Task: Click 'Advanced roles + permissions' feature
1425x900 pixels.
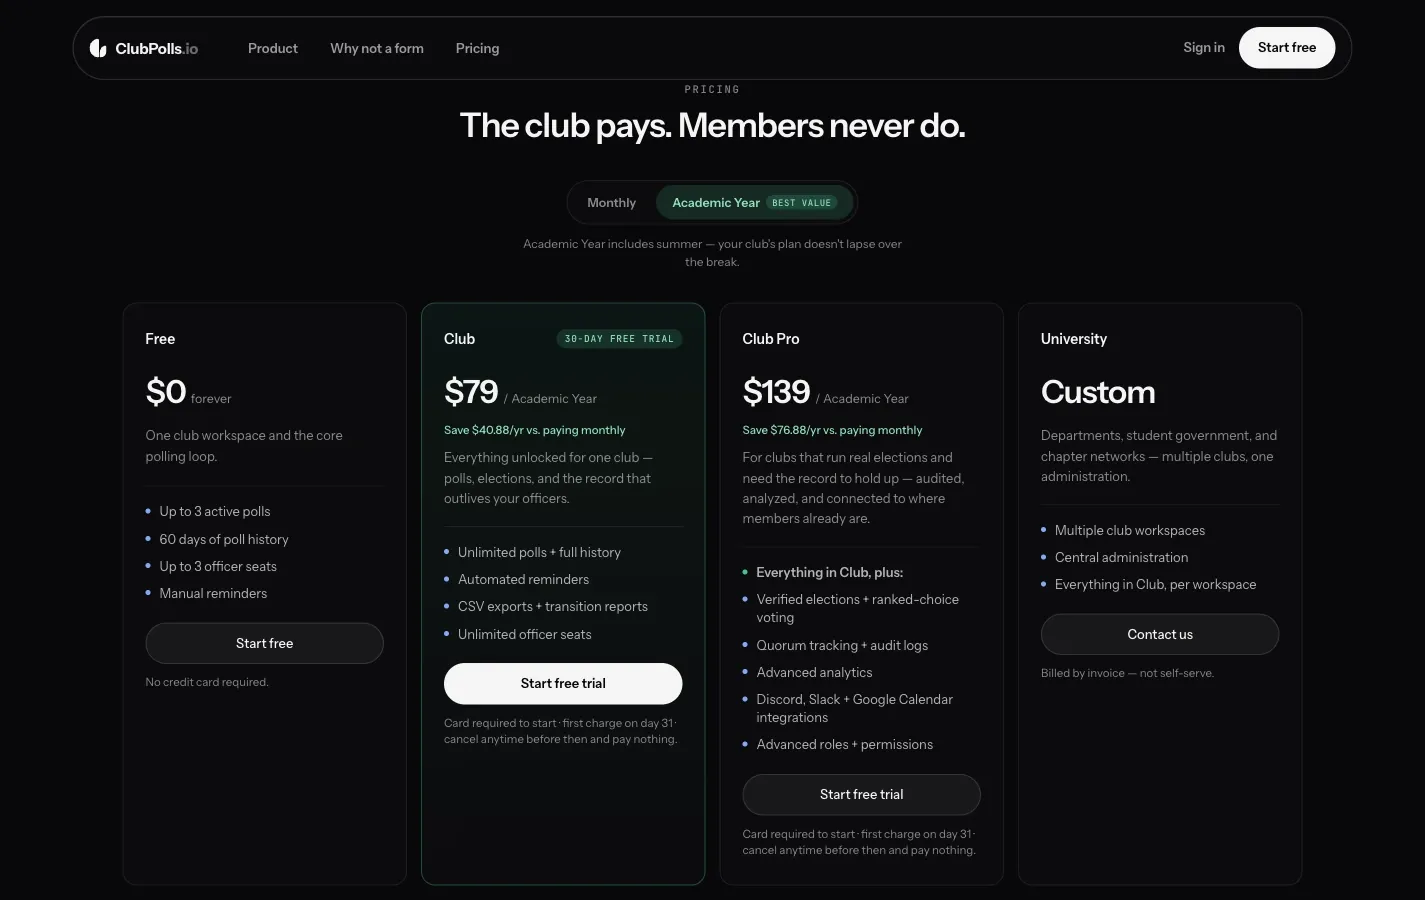Action: point(845,744)
